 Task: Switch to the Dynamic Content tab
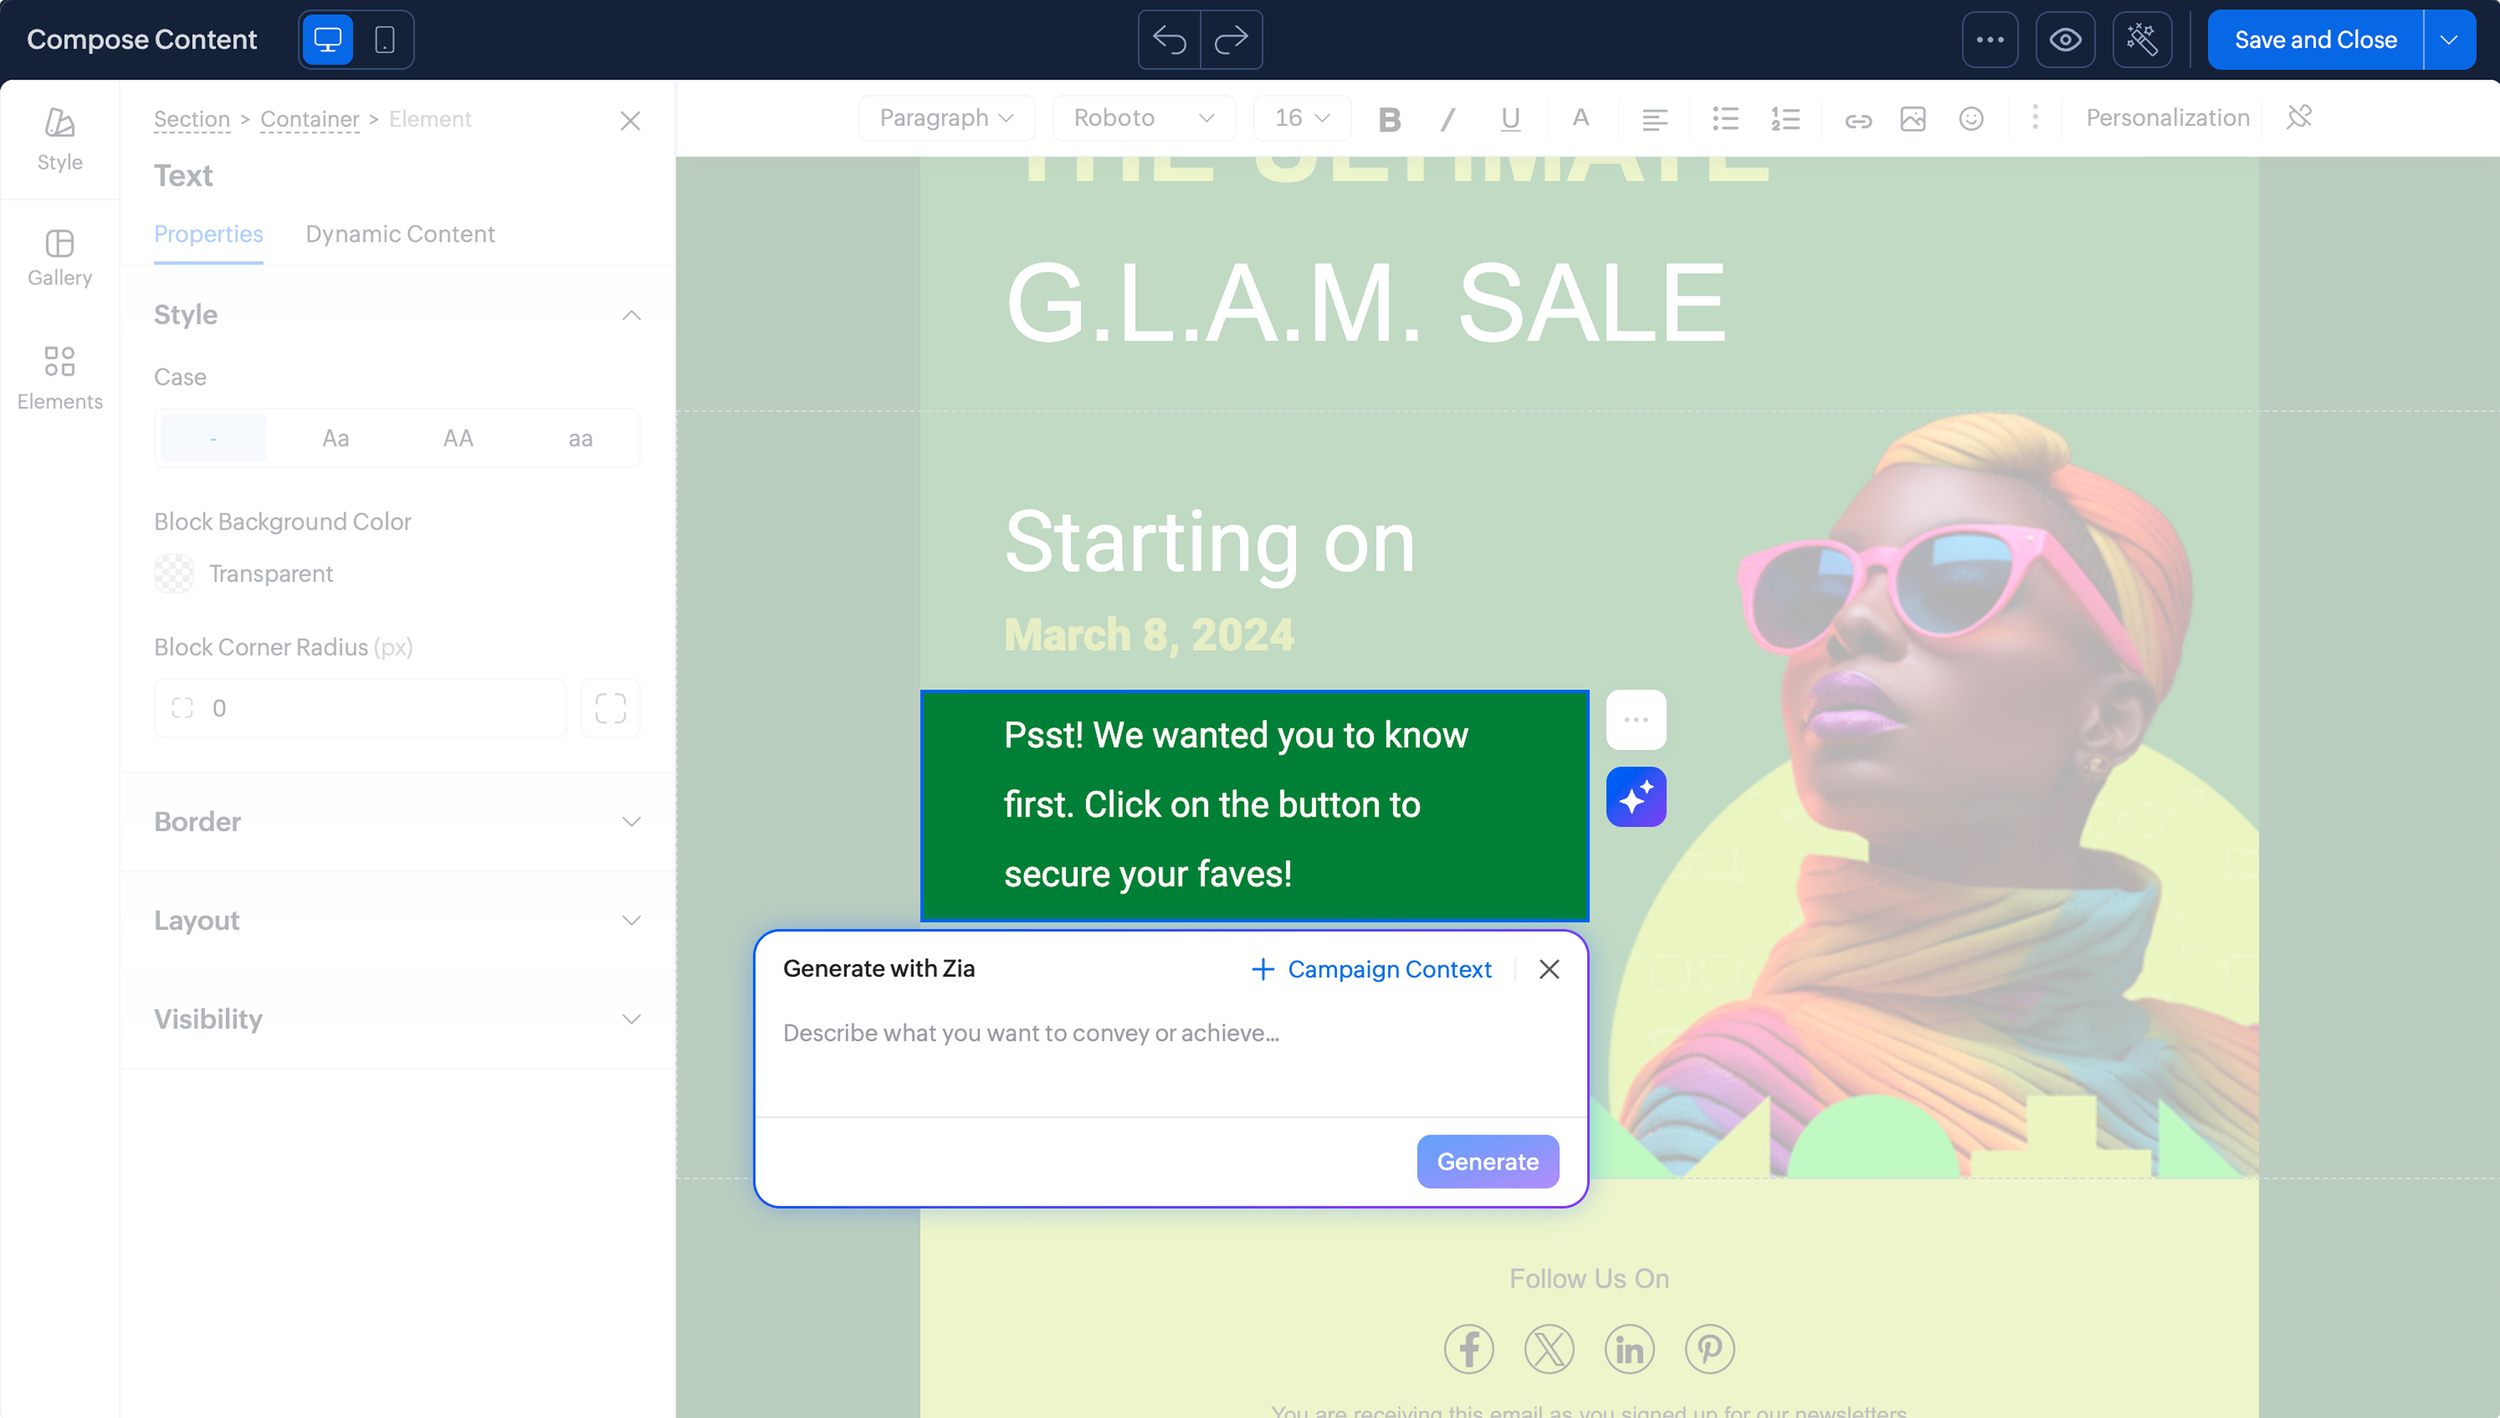click(x=400, y=234)
